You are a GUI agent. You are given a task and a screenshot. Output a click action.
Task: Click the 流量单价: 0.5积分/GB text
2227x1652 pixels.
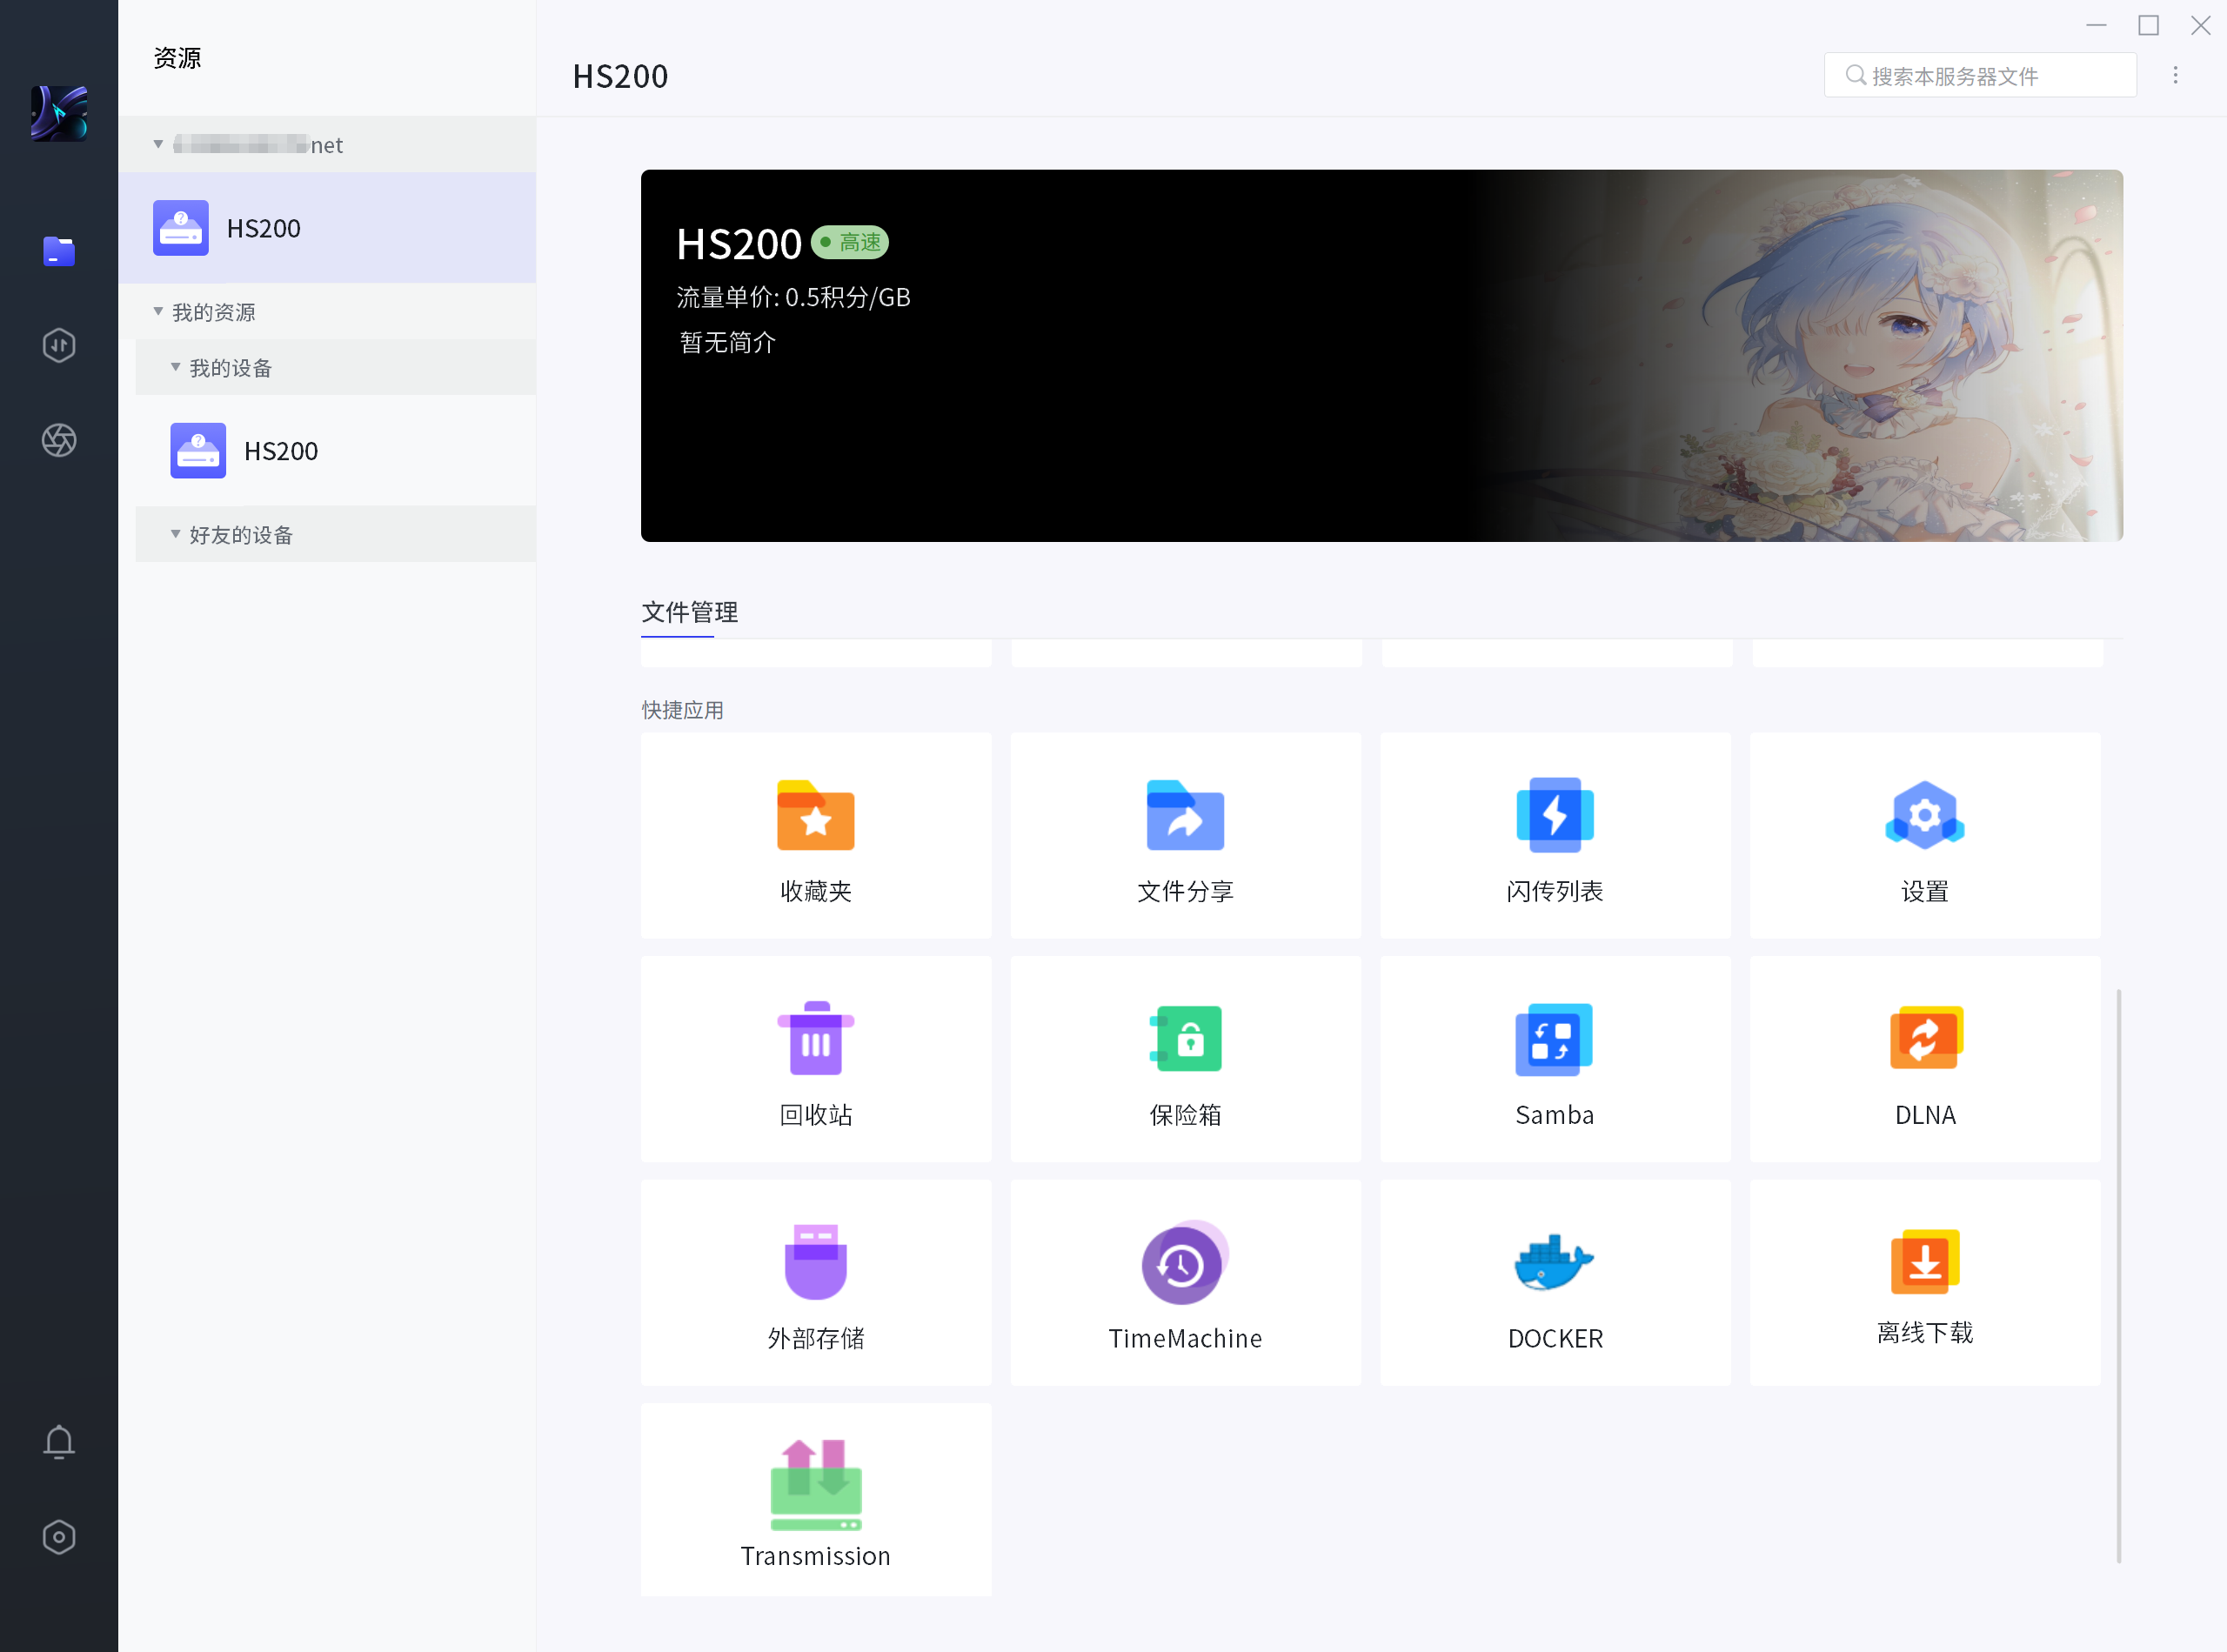[x=793, y=298]
